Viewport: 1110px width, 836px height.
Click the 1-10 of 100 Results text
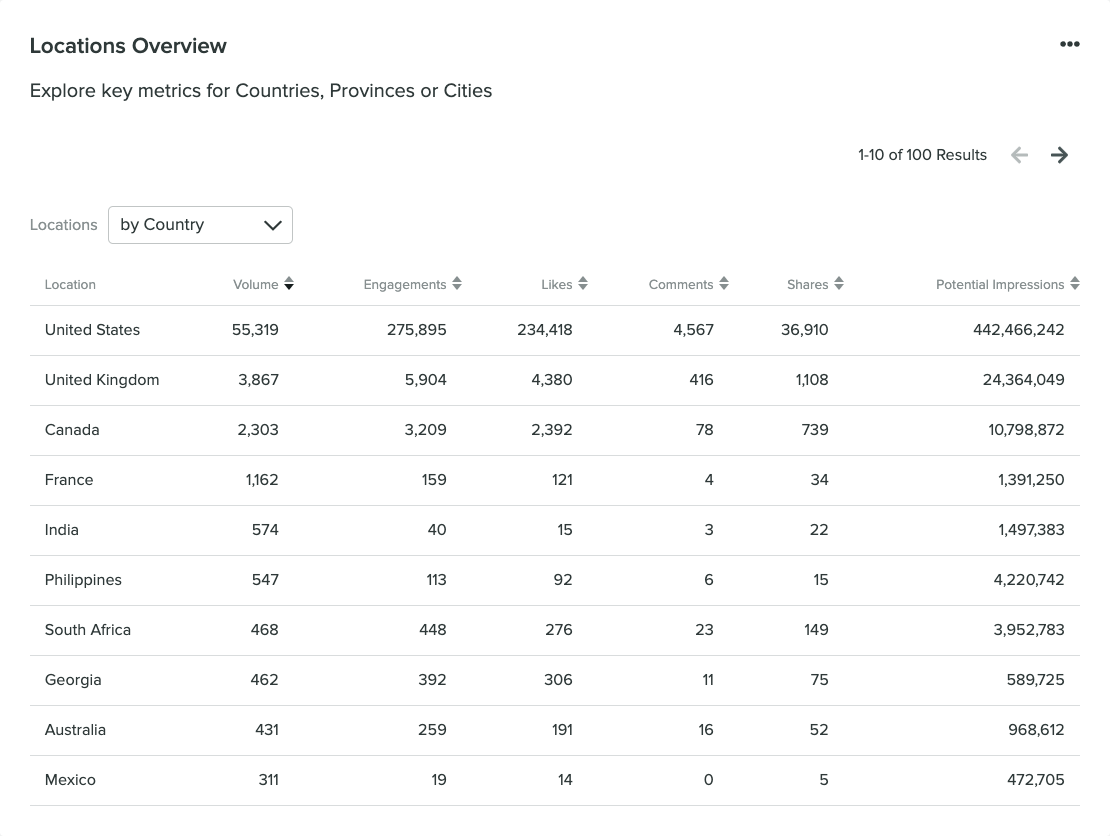[x=922, y=155]
